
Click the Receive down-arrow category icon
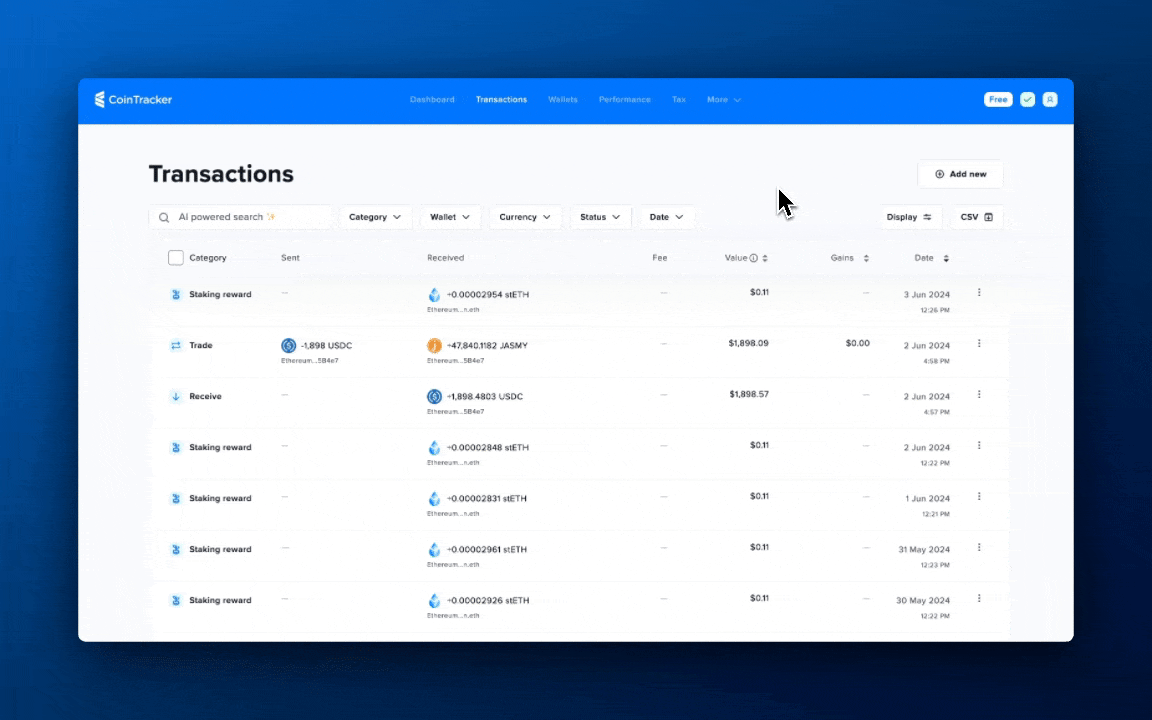point(176,396)
